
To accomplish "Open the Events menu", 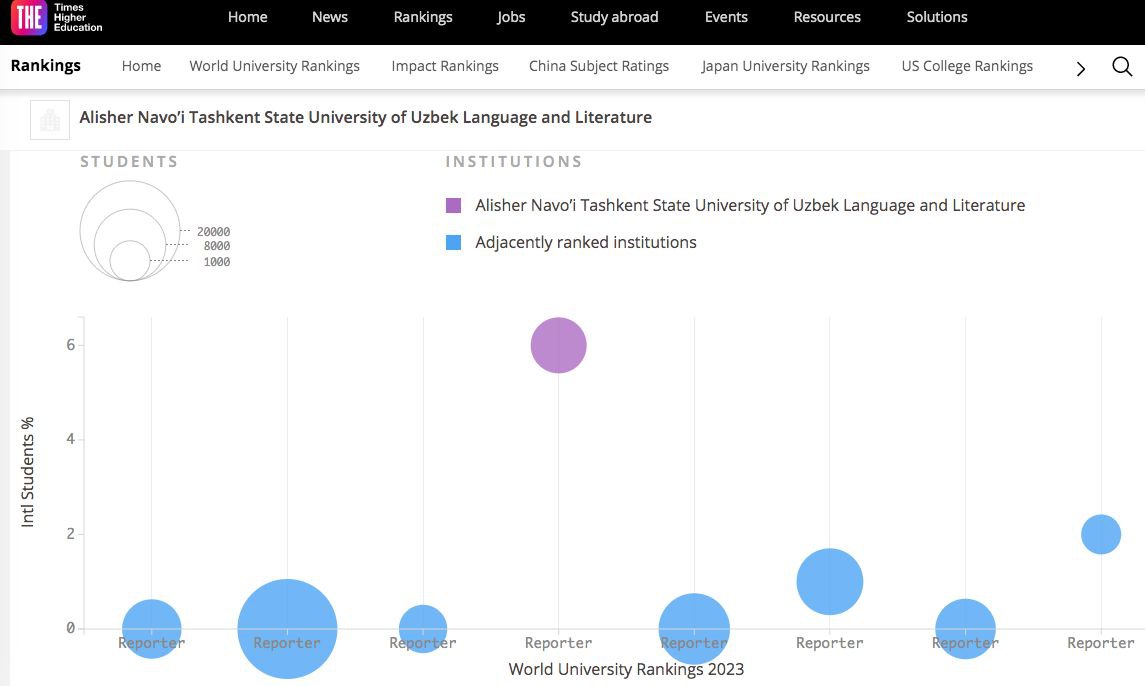I will coord(726,17).
